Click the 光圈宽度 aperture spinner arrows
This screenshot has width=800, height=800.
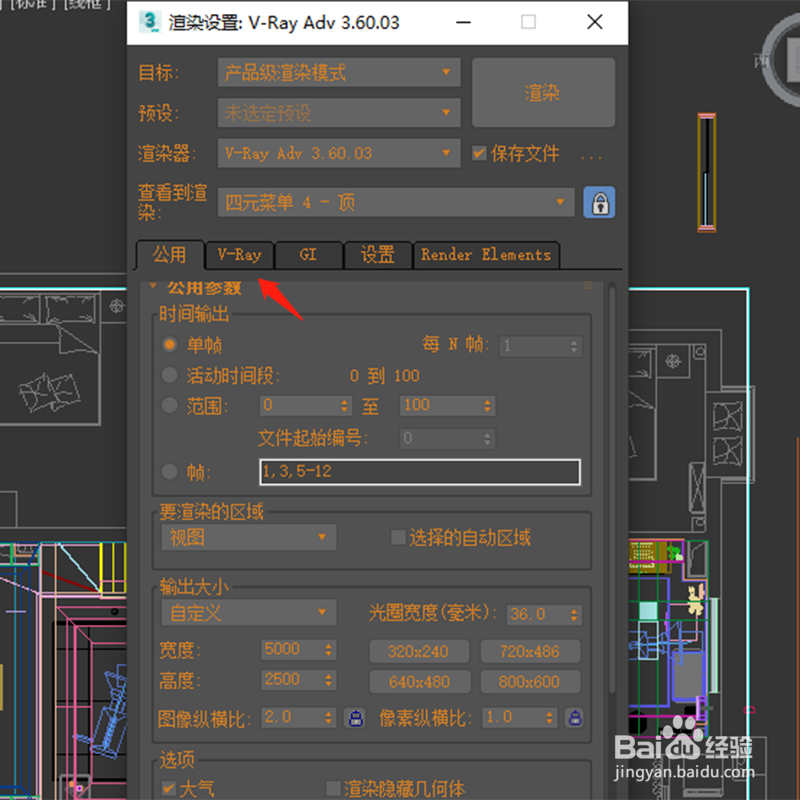(574, 615)
